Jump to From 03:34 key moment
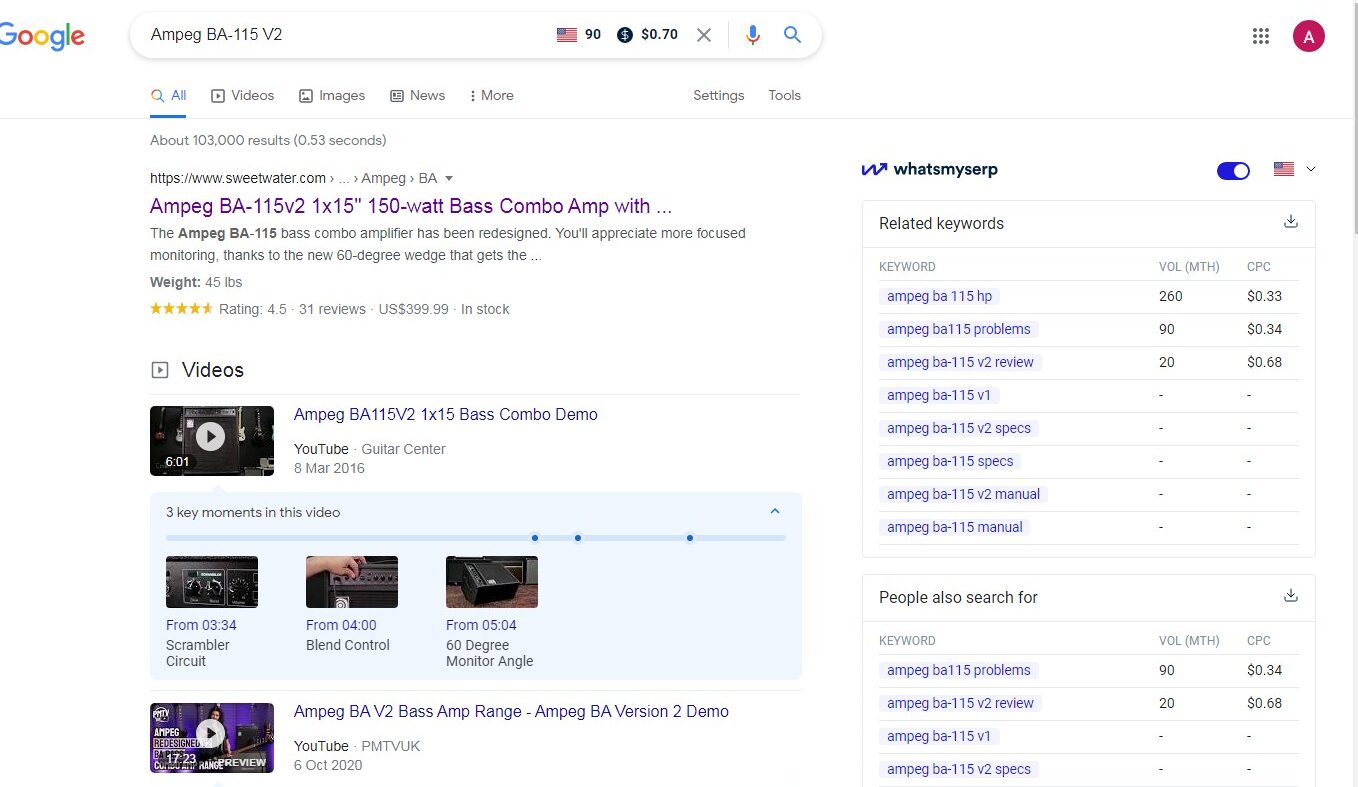This screenshot has height=787, width=1358. (x=201, y=625)
